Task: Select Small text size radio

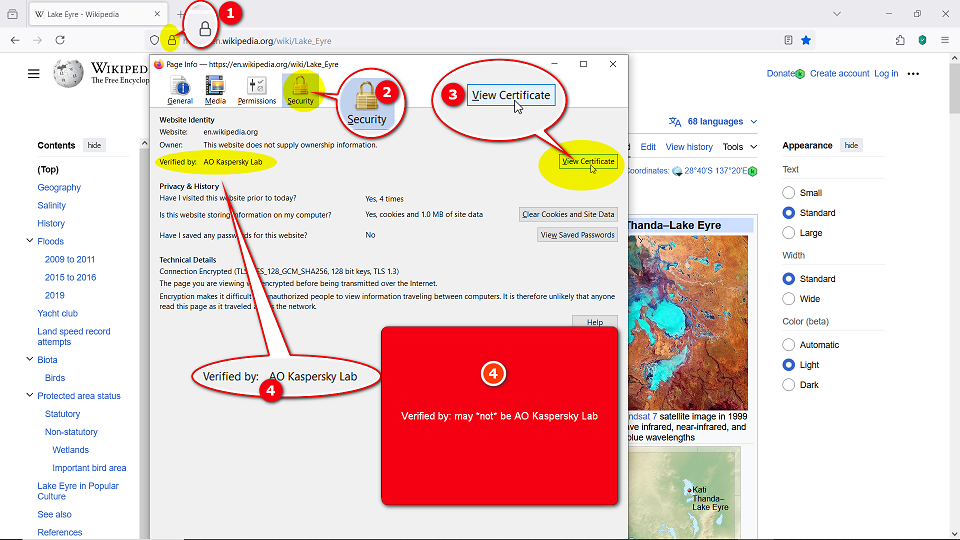Action: (x=789, y=193)
